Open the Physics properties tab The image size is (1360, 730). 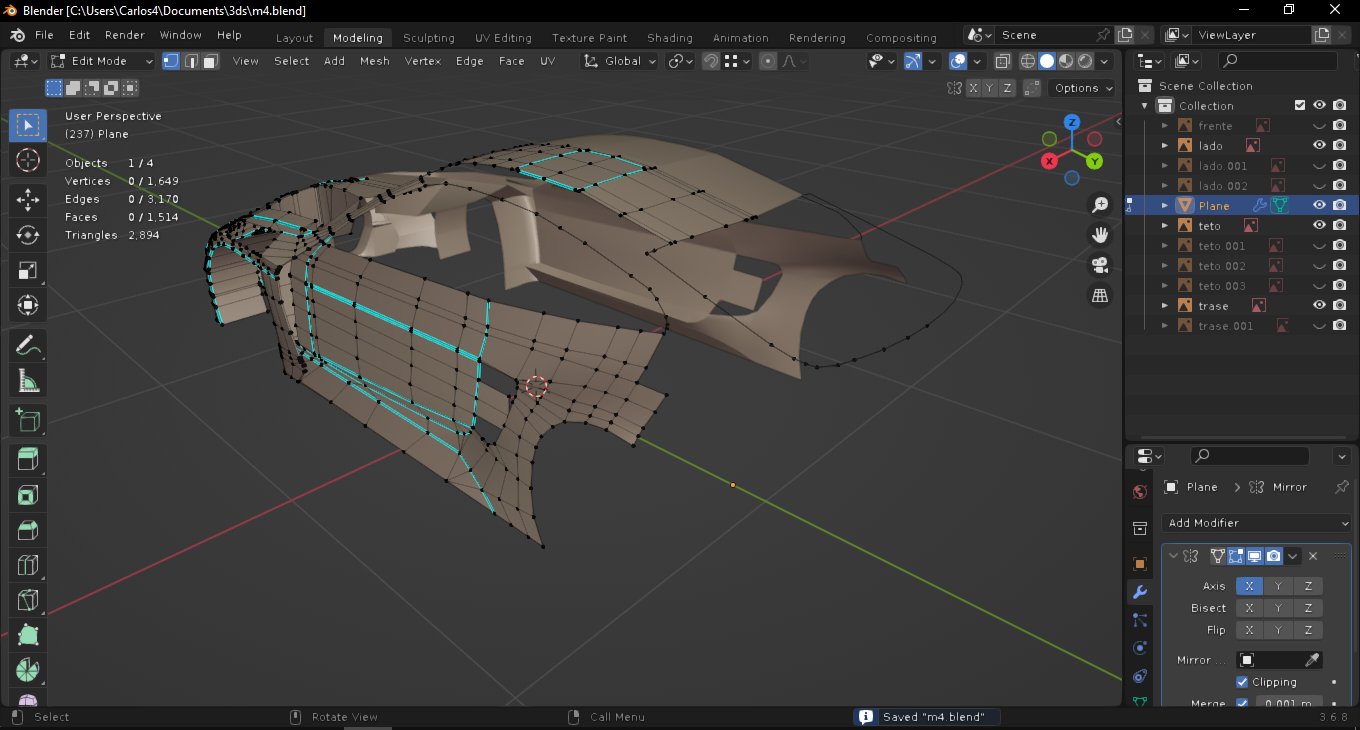click(x=1140, y=648)
